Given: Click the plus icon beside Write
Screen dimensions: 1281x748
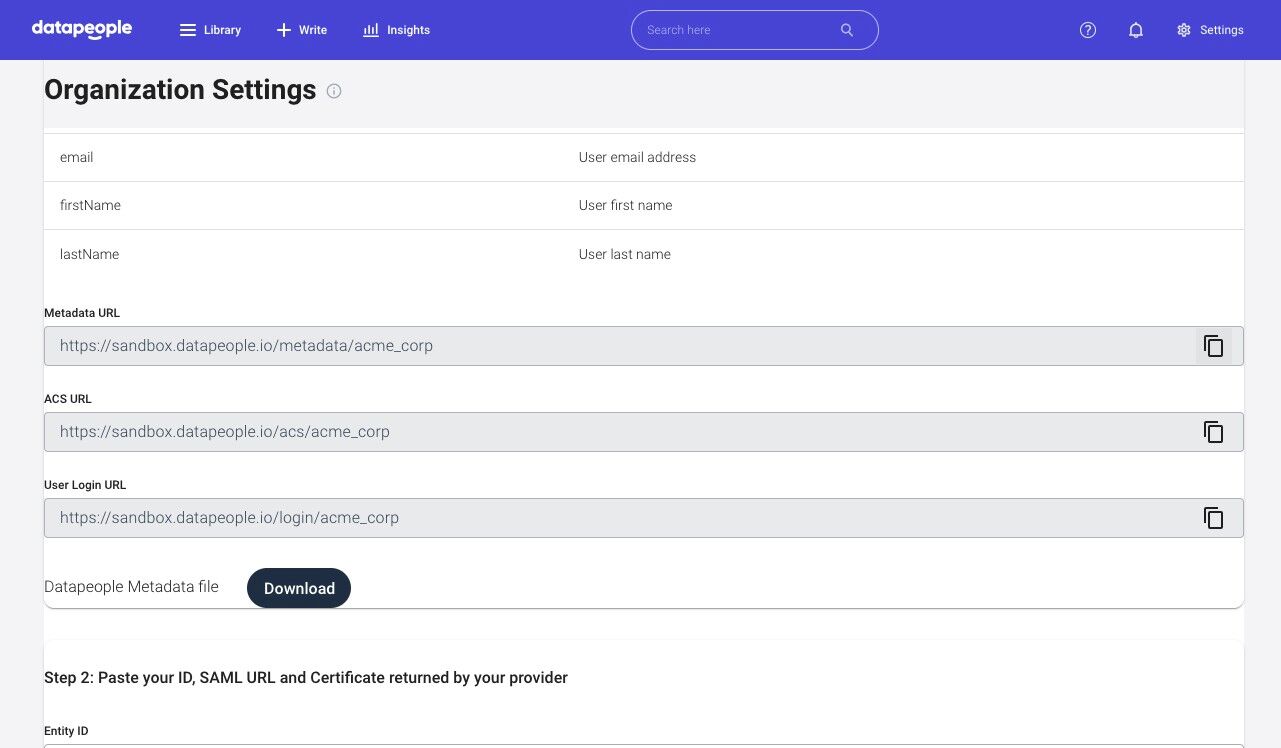Looking at the screenshot, I should click(x=284, y=30).
